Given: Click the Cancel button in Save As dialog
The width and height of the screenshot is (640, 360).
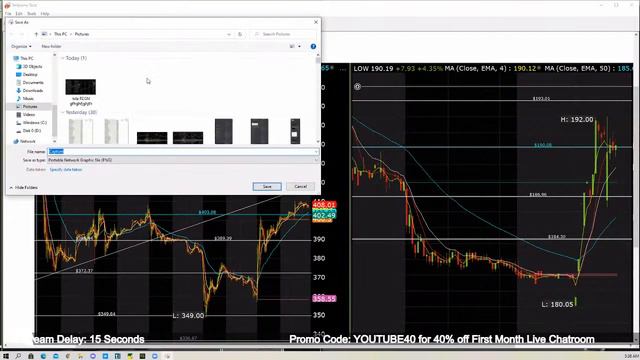Looking at the screenshot, I should tap(300, 187).
